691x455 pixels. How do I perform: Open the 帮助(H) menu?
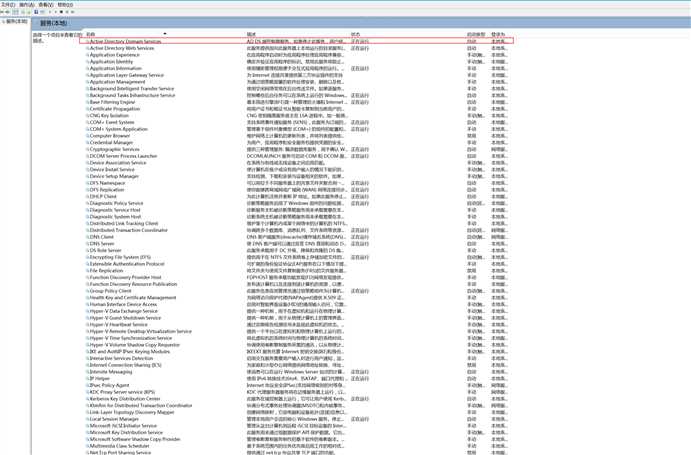tap(65, 5)
